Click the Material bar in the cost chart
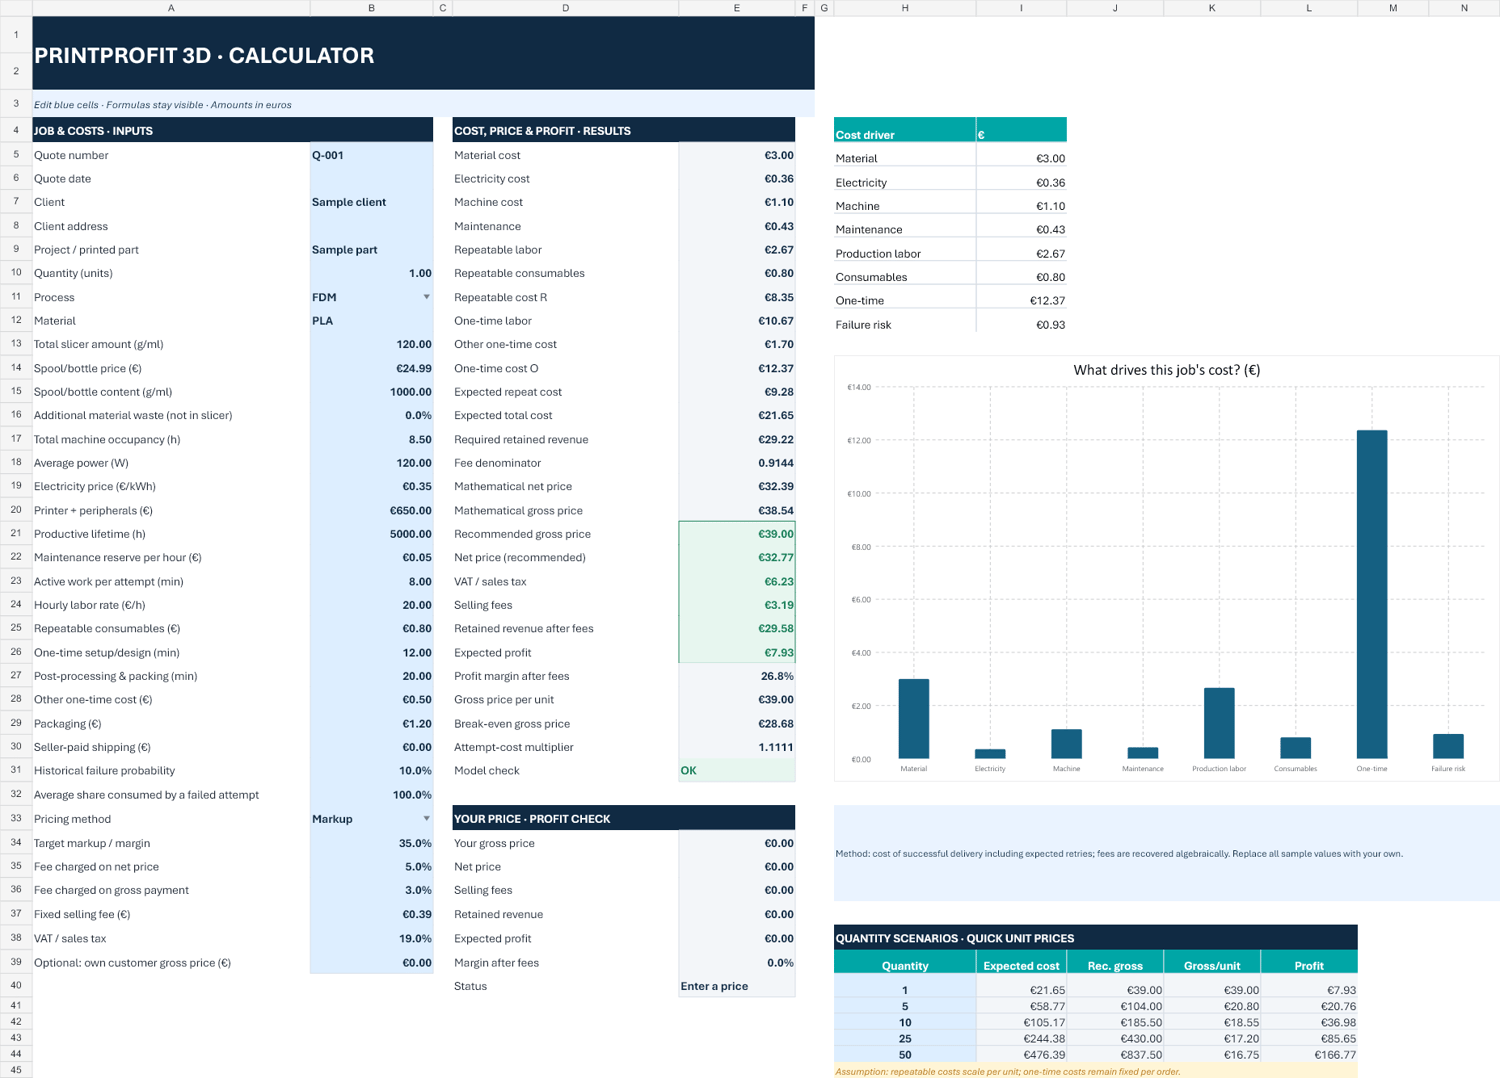1500x1078 pixels. click(x=913, y=719)
